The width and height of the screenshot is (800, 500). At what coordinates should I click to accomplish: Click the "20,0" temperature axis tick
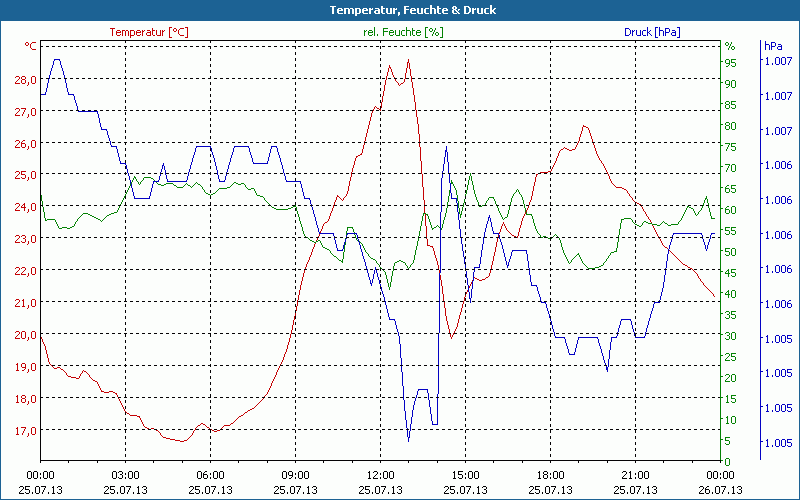[27, 335]
